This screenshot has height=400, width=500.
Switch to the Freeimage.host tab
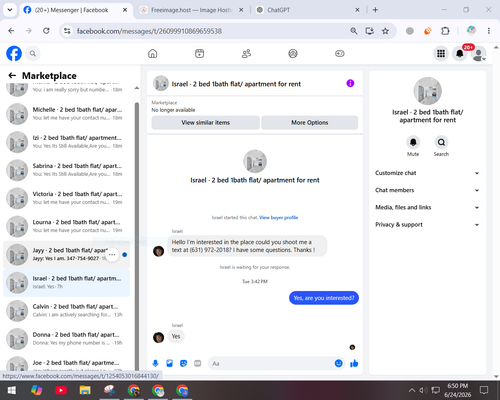tap(191, 10)
